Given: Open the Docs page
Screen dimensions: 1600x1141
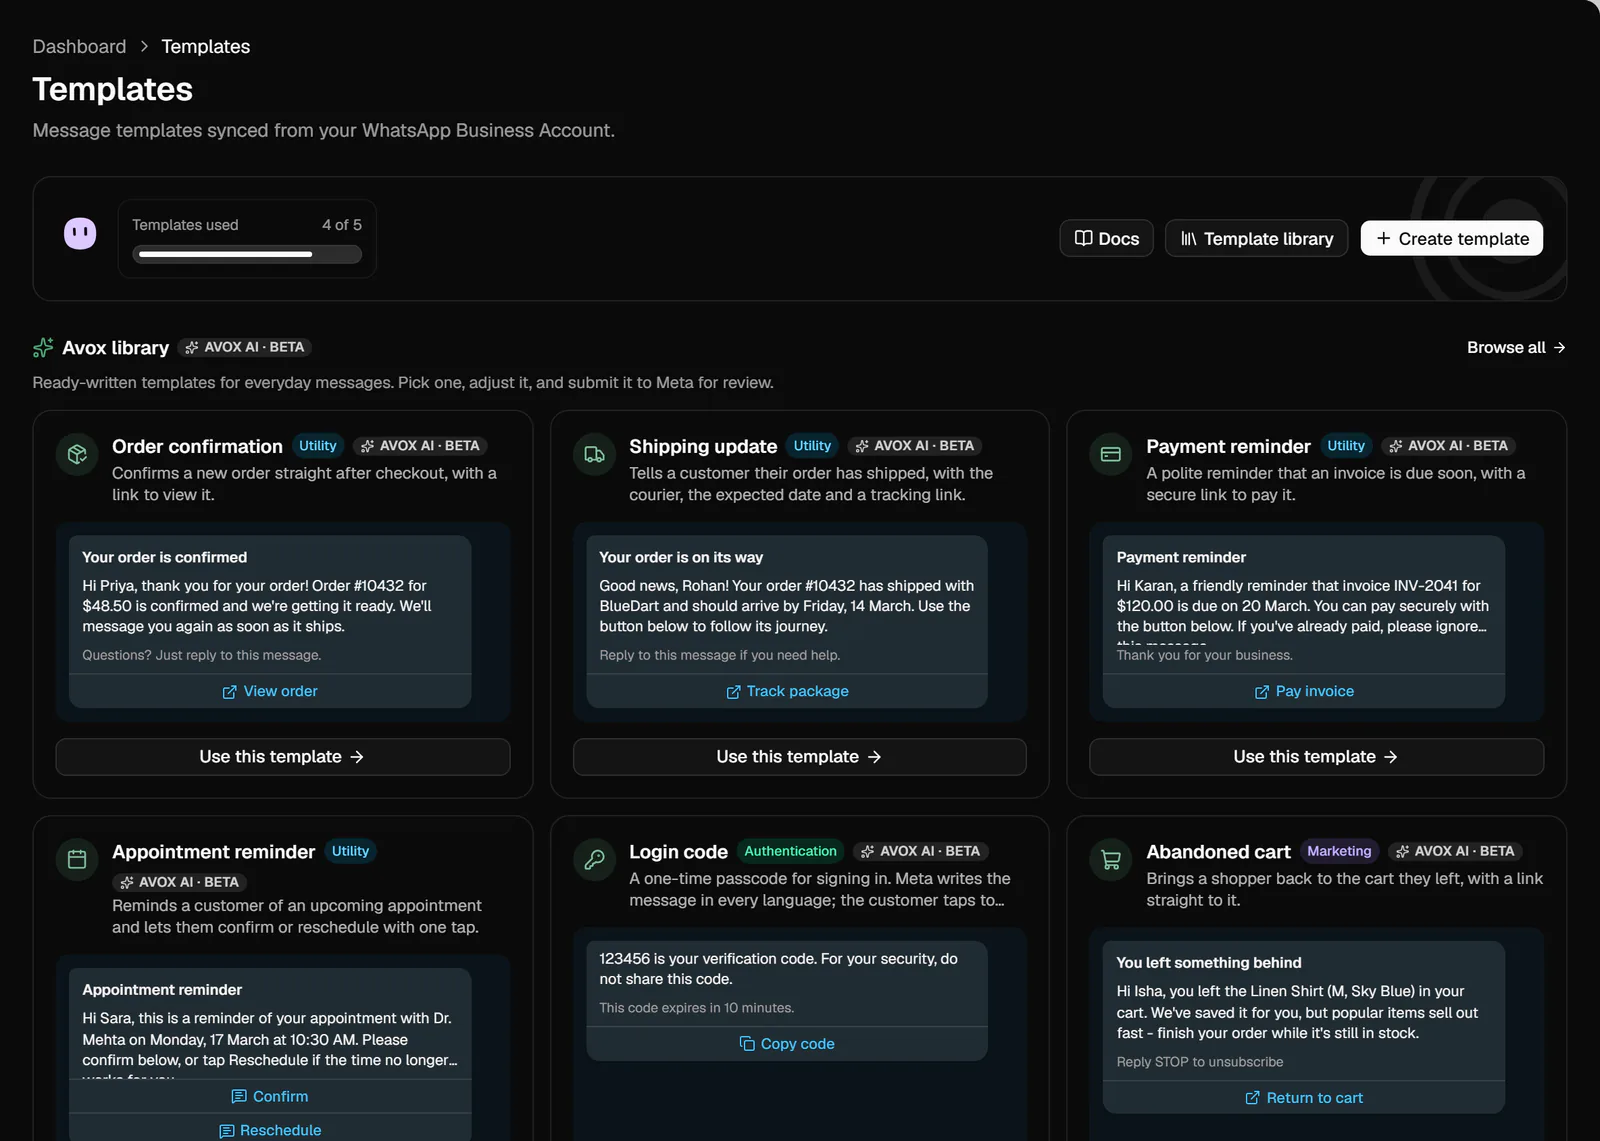Looking at the screenshot, I should [1107, 239].
